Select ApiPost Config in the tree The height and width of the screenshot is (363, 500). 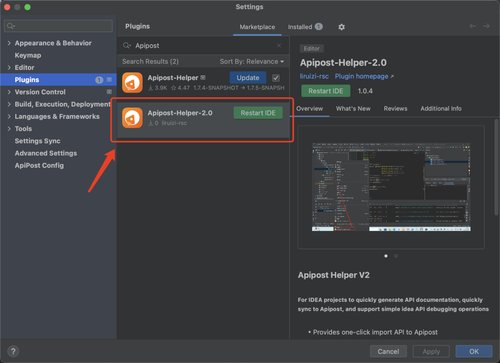tap(39, 165)
